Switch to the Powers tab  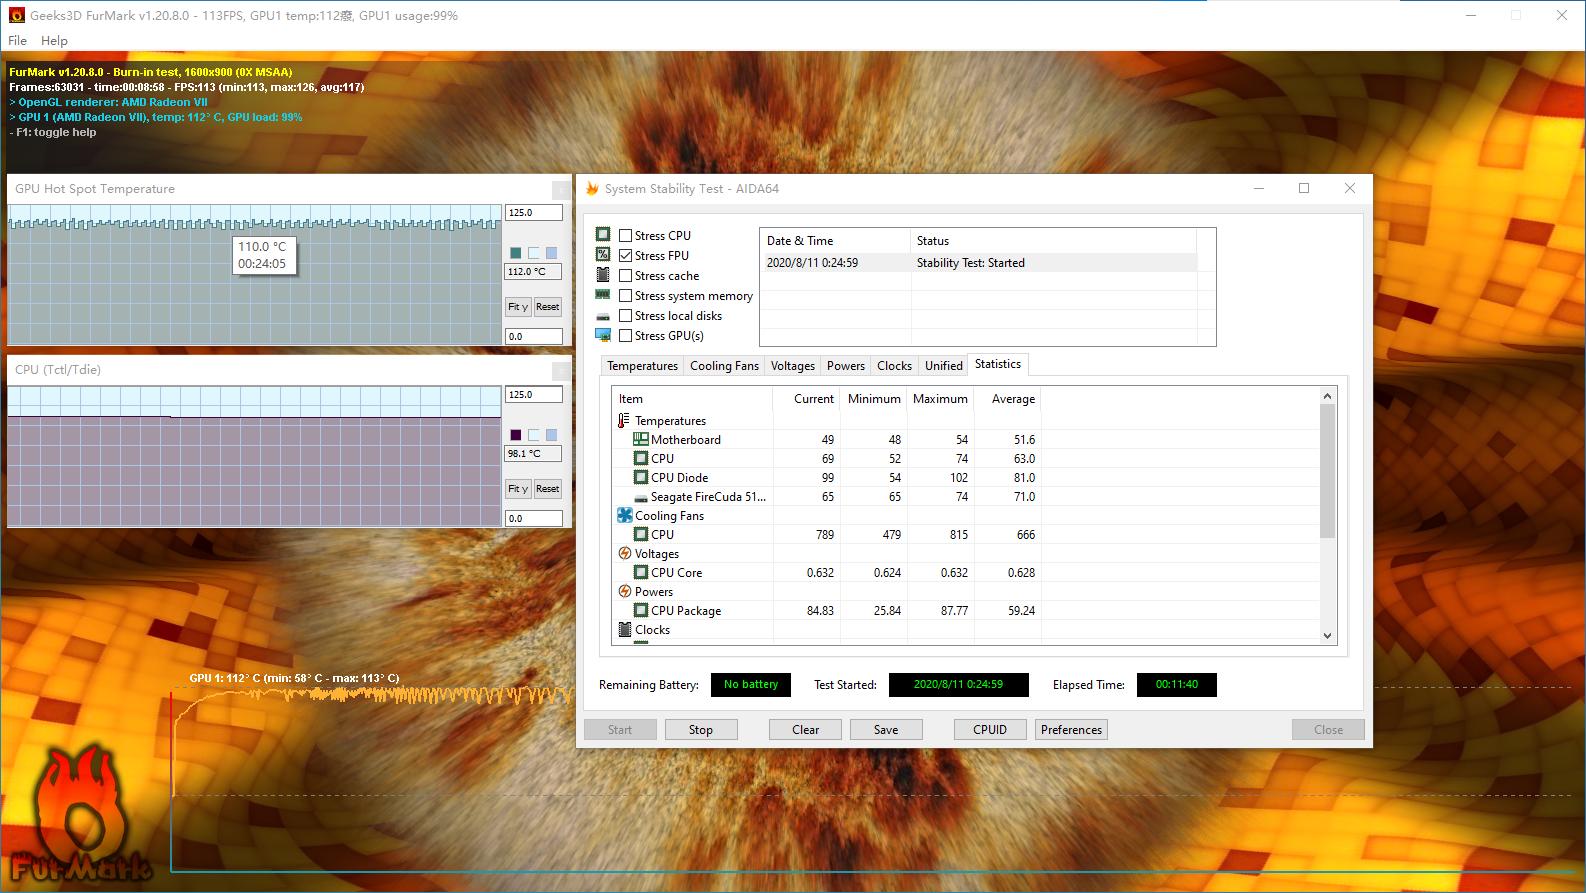[x=846, y=366]
